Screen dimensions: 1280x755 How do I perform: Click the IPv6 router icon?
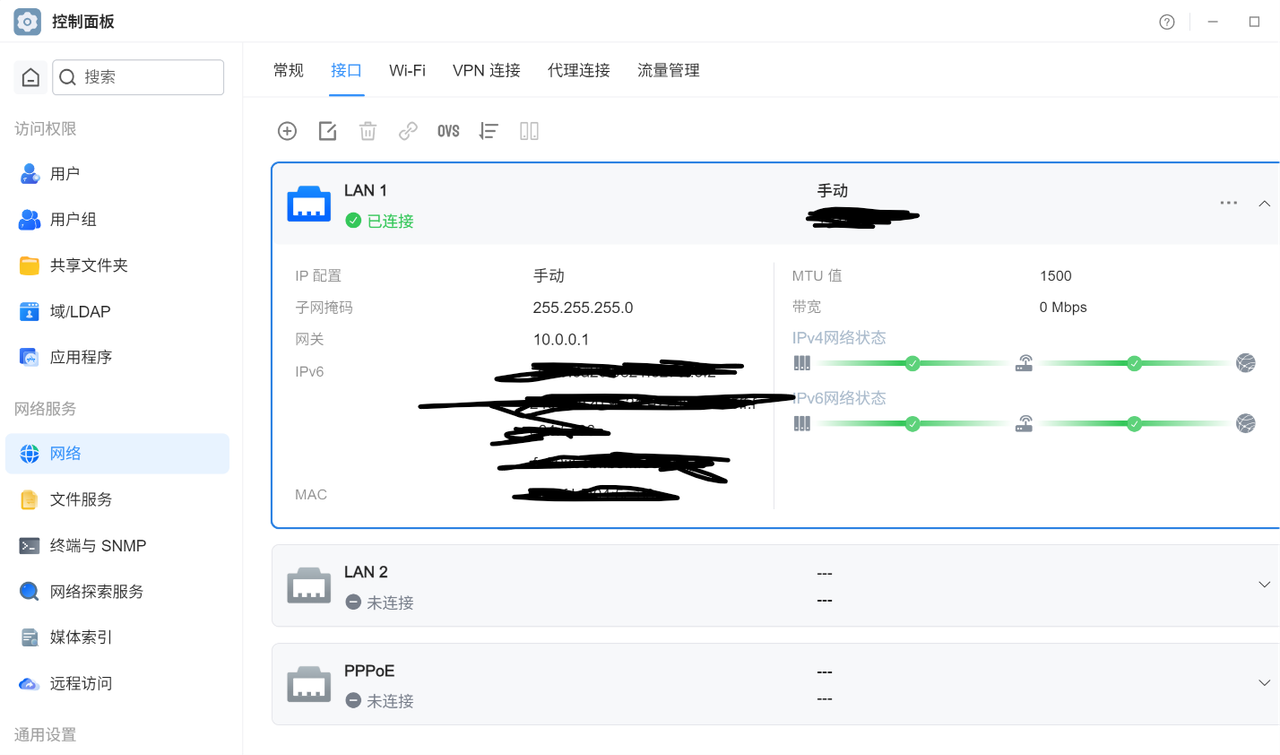tap(1024, 423)
